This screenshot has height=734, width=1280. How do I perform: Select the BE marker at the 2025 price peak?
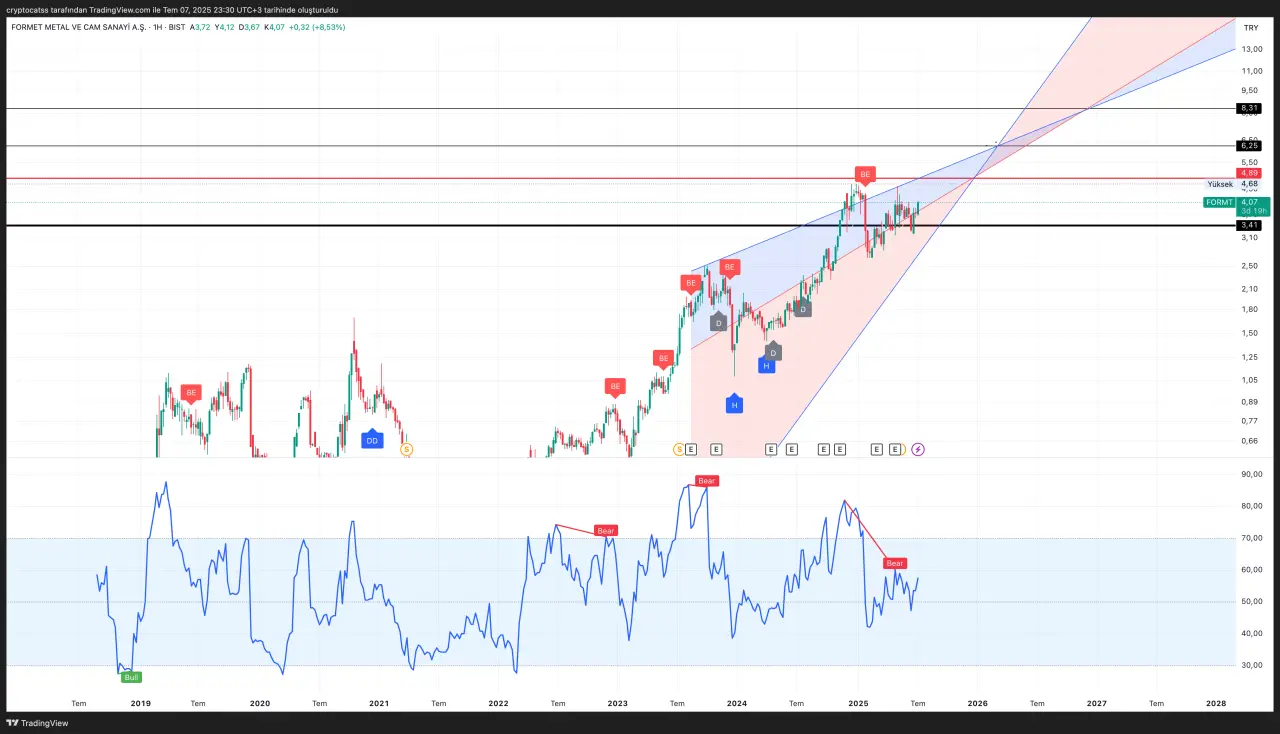pyautogui.click(x=865, y=174)
